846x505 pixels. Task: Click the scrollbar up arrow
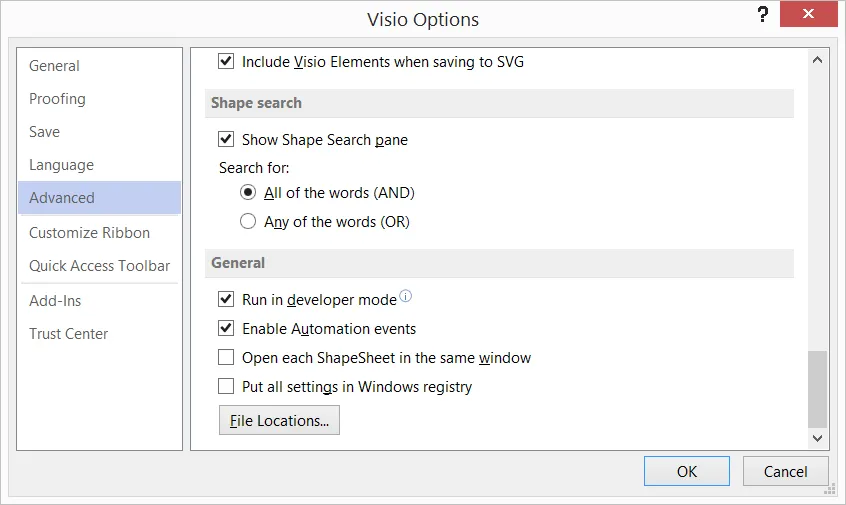point(817,60)
